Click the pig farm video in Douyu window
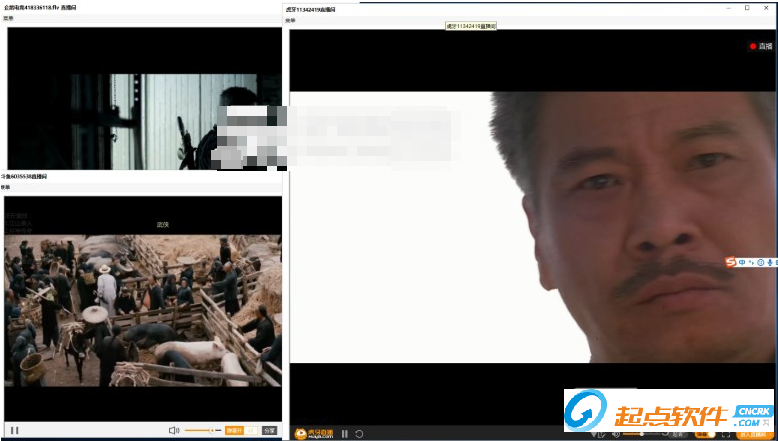 (x=143, y=311)
